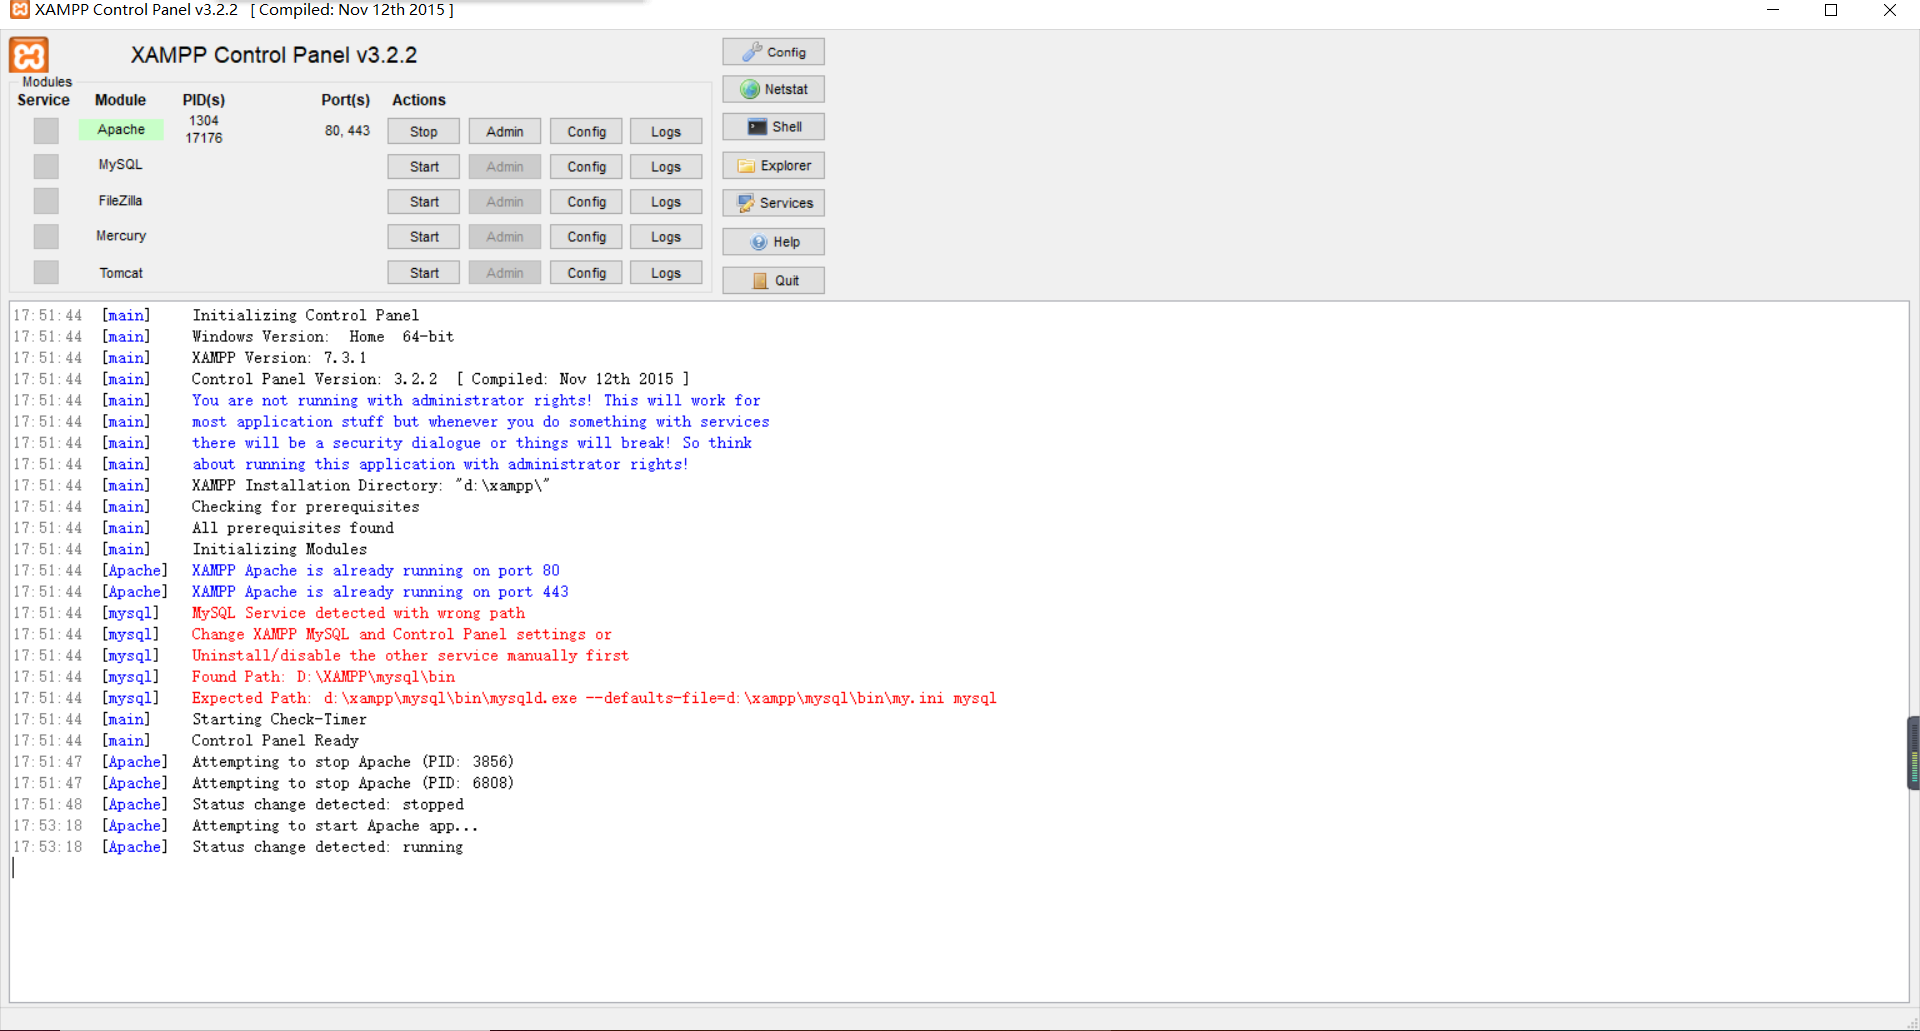The width and height of the screenshot is (1920, 1031).
Task: Click Apache PID value 17176
Action: (x=204, y=138)
